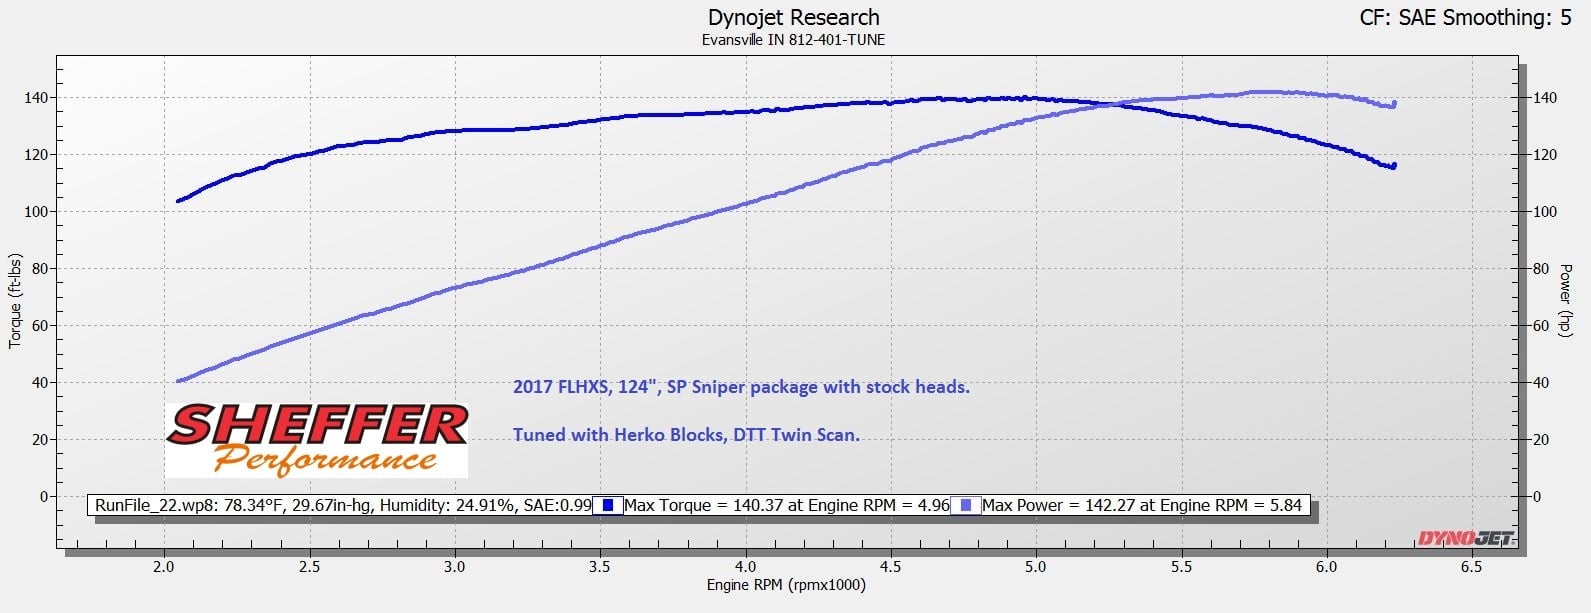Click the 100 tick on the power axis
This screenshot has height=613, width=1591.
pyautogui.click(x=1545, y=212)
